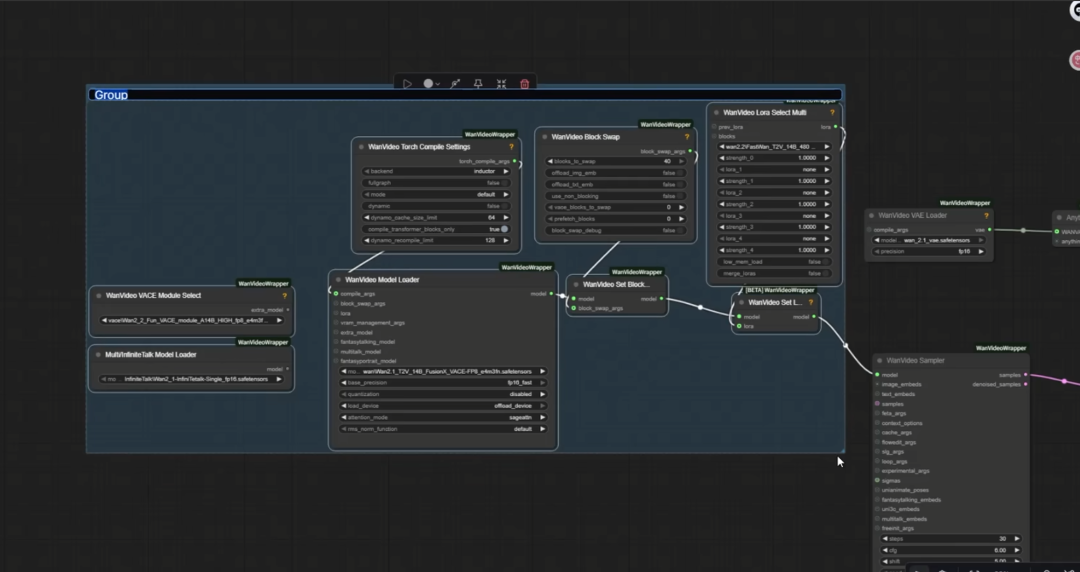Image resolution: width=1080 pixels, height=572 pixels.
Task: Pin the selected group with pin icon
Action: [x=478, y=83]
